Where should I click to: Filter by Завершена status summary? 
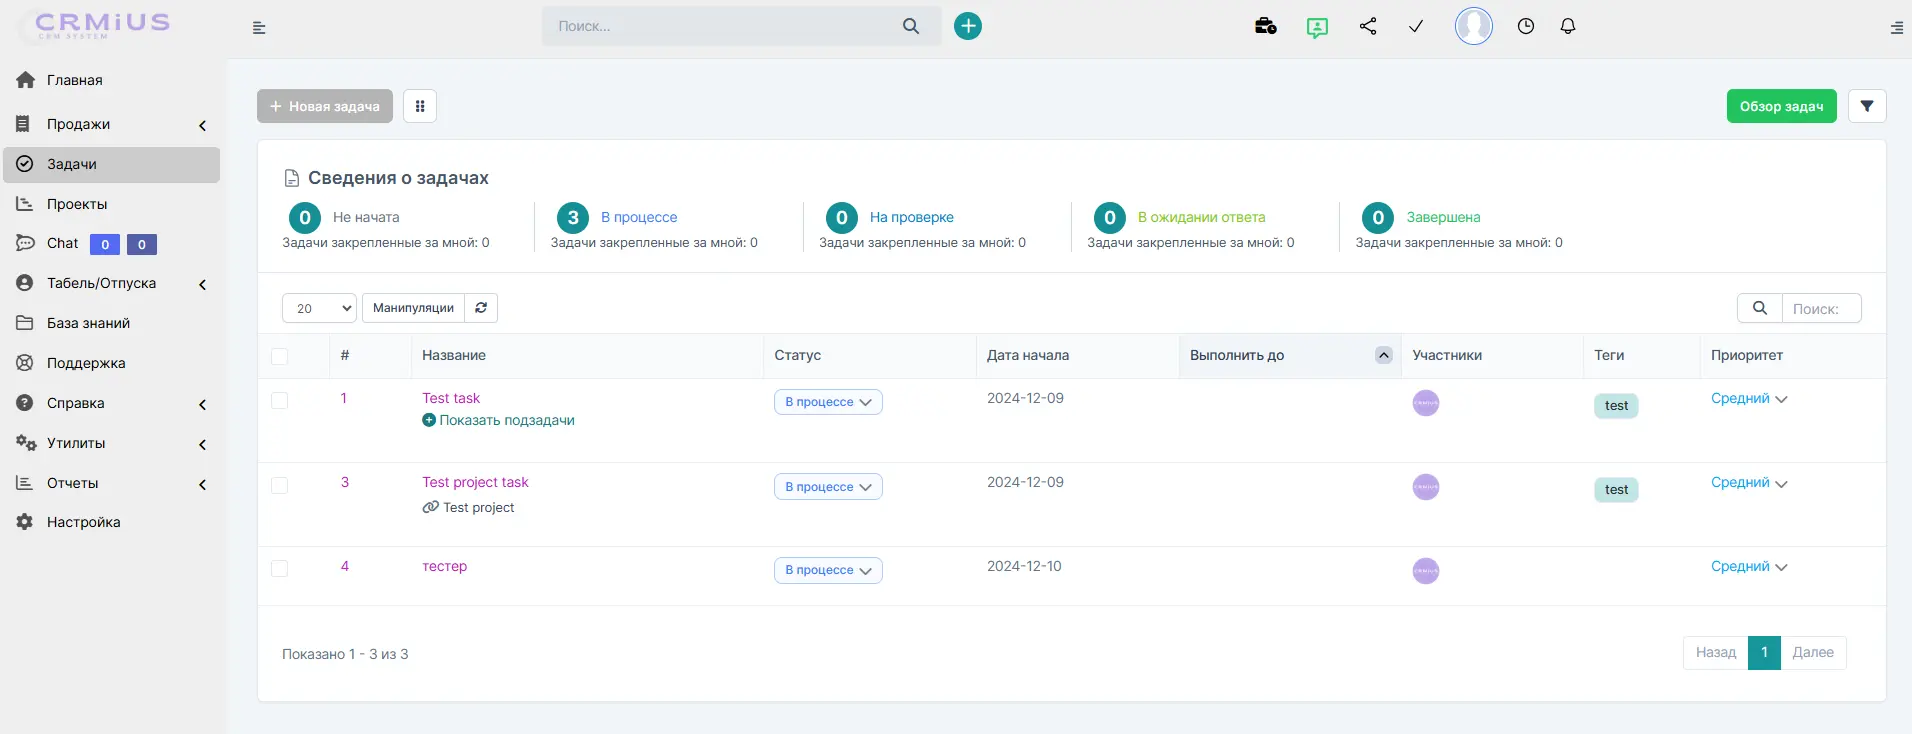(x=1443, y=217)
